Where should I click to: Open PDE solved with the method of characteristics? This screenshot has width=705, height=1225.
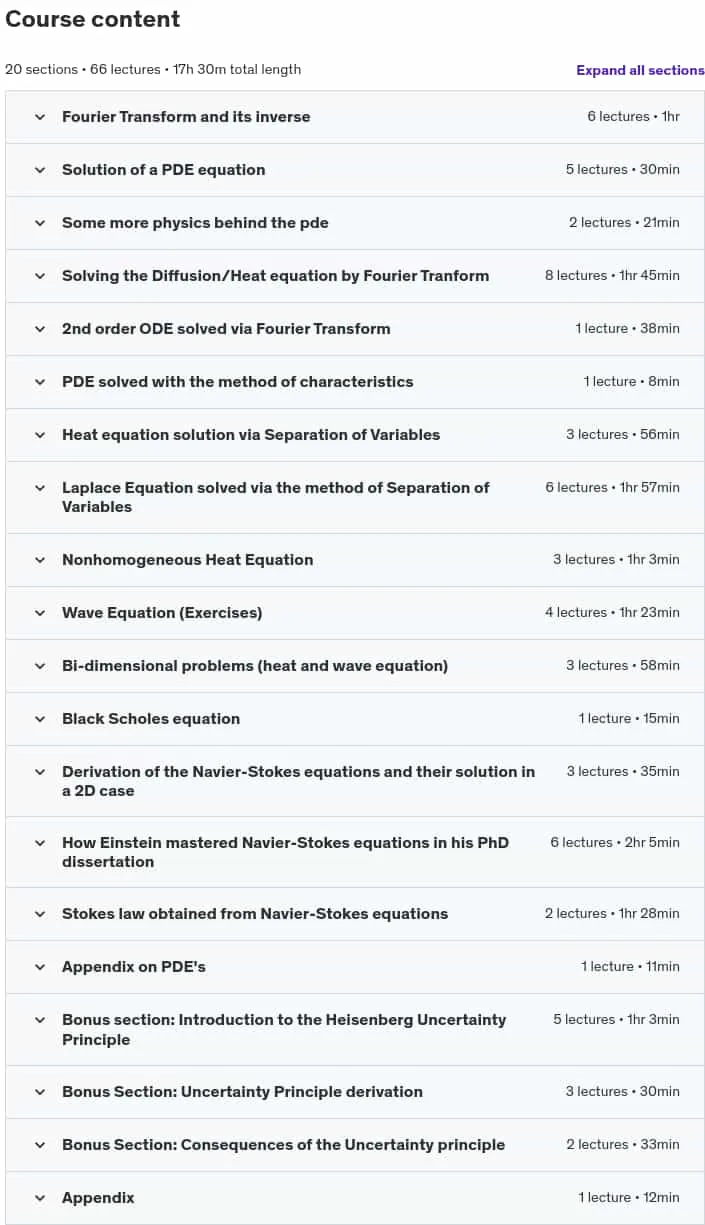355,382
